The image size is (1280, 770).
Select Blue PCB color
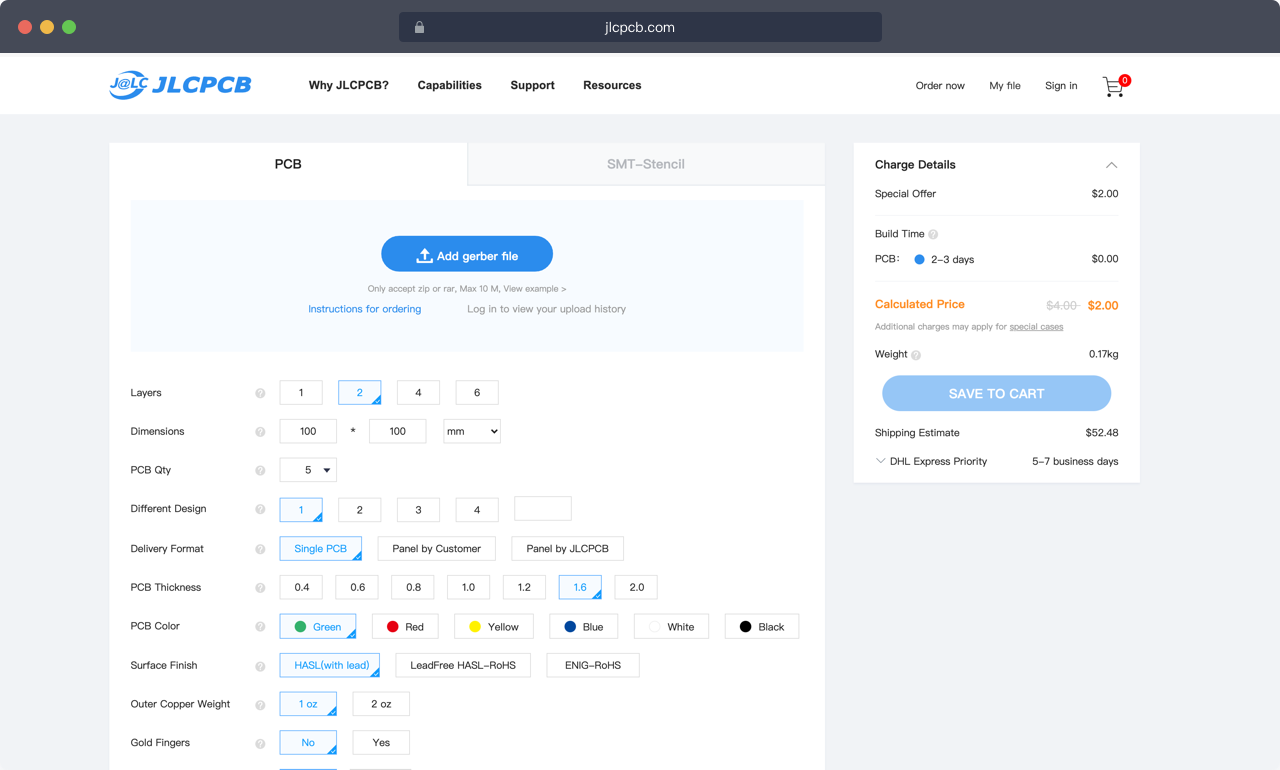tap(584, 626)
